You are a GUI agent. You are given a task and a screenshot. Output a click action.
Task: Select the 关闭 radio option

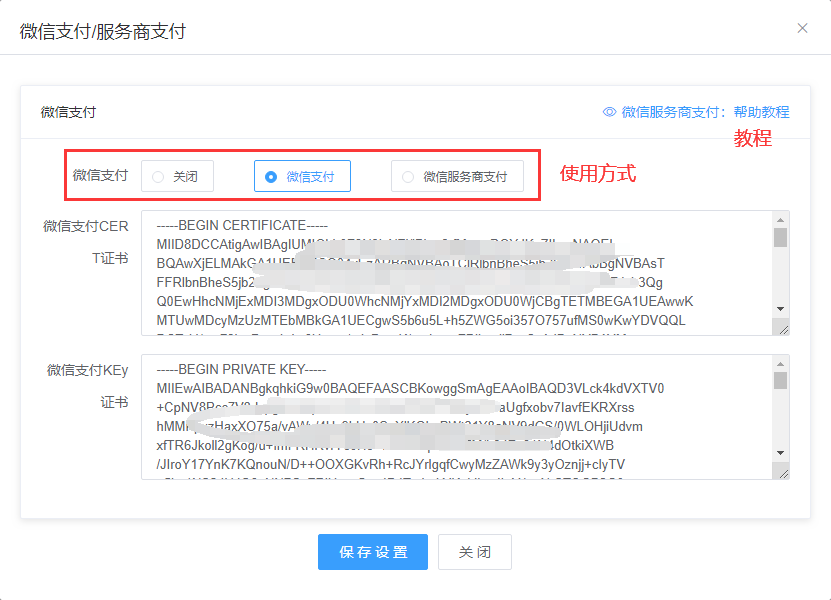click(x=177, y=177)
